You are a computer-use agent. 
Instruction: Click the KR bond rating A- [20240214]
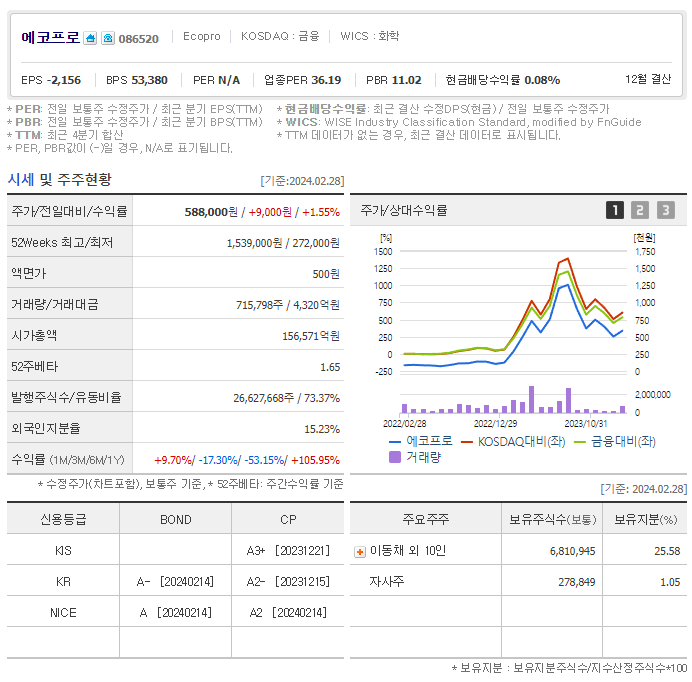(175, 582)
